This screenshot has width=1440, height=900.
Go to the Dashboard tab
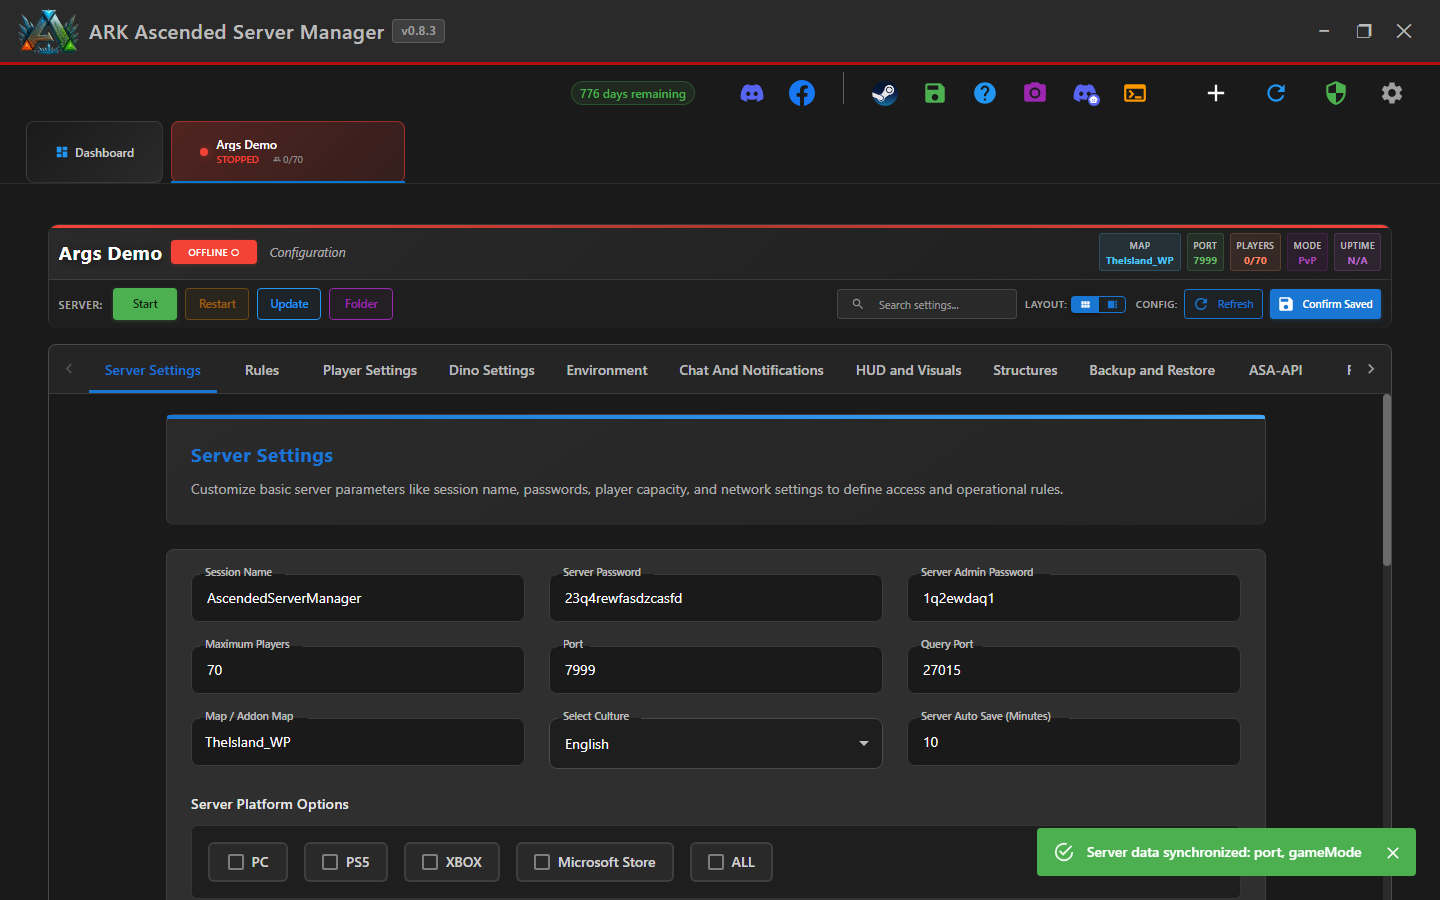point(95,152)
